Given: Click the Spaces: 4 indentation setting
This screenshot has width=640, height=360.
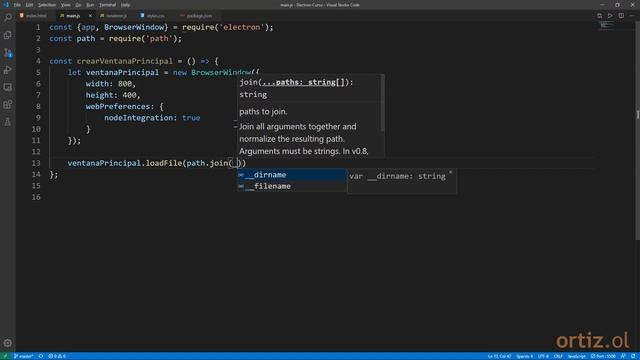Looking at the screenshot, I should [524, 356].
